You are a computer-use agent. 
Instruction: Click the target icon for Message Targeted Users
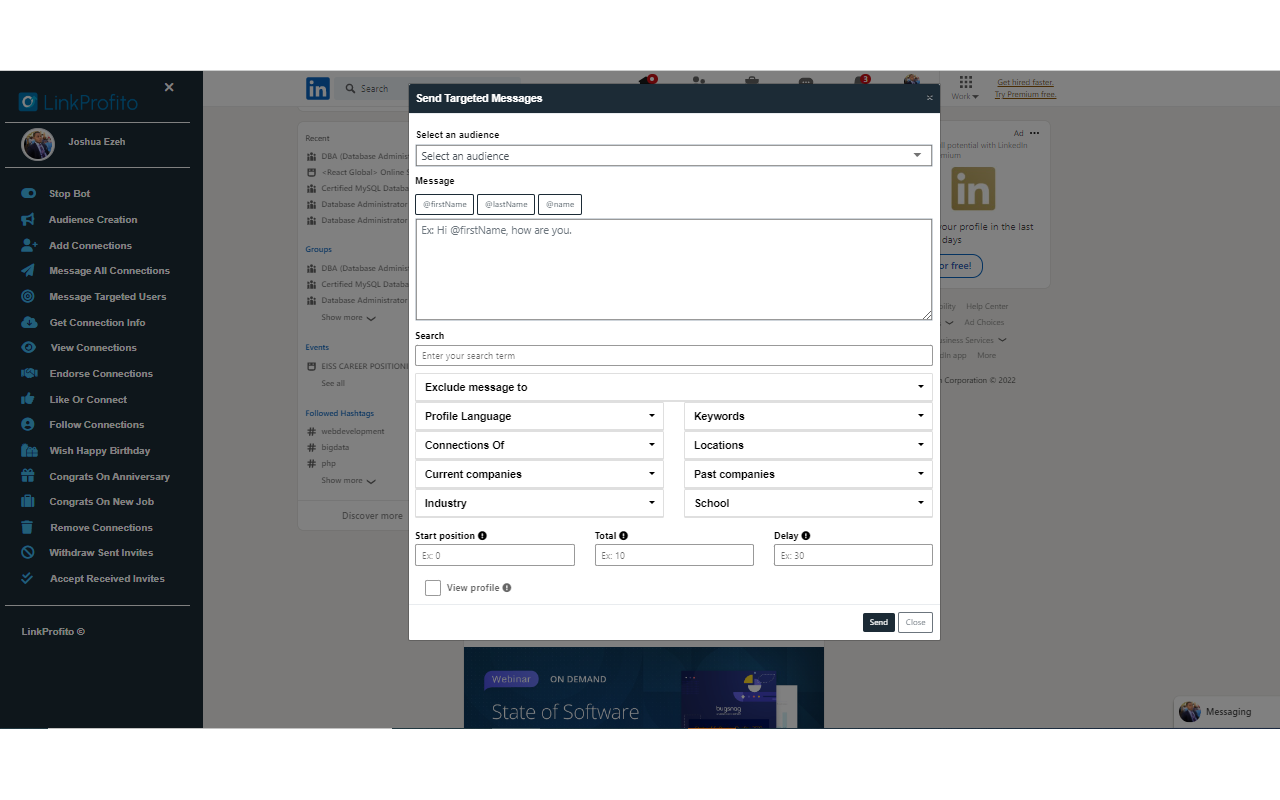click(28, 296)
